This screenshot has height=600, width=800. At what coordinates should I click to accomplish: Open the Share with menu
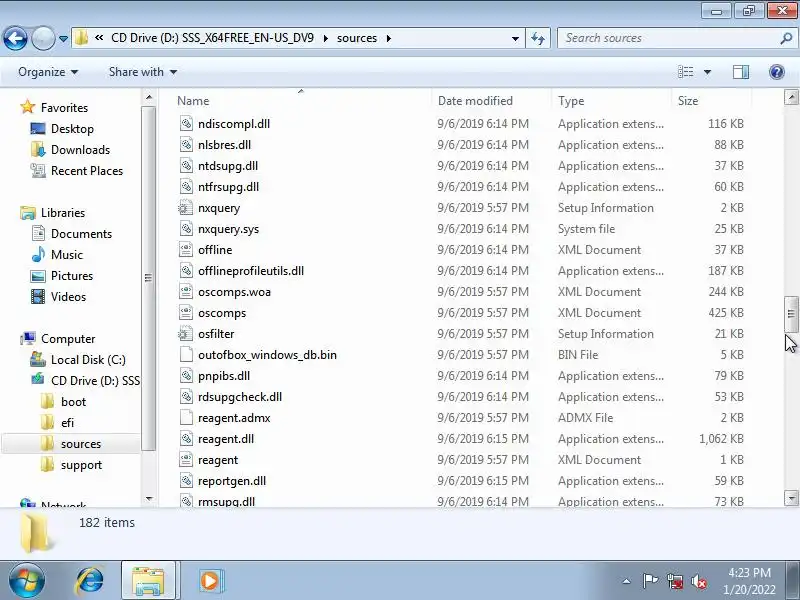coord(143,72)
